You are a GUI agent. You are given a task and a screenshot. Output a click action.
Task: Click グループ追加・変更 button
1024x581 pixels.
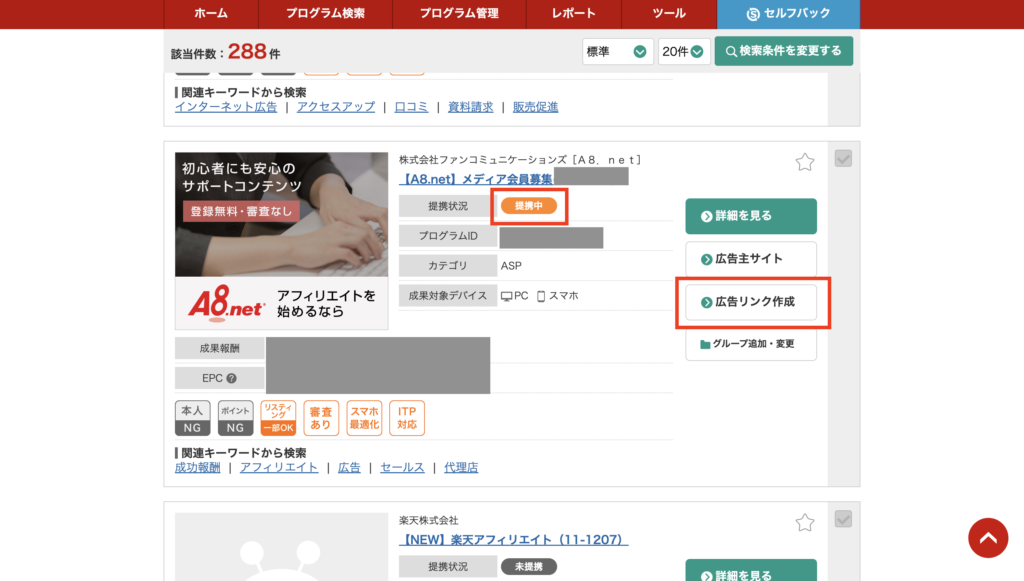(751, 344)
